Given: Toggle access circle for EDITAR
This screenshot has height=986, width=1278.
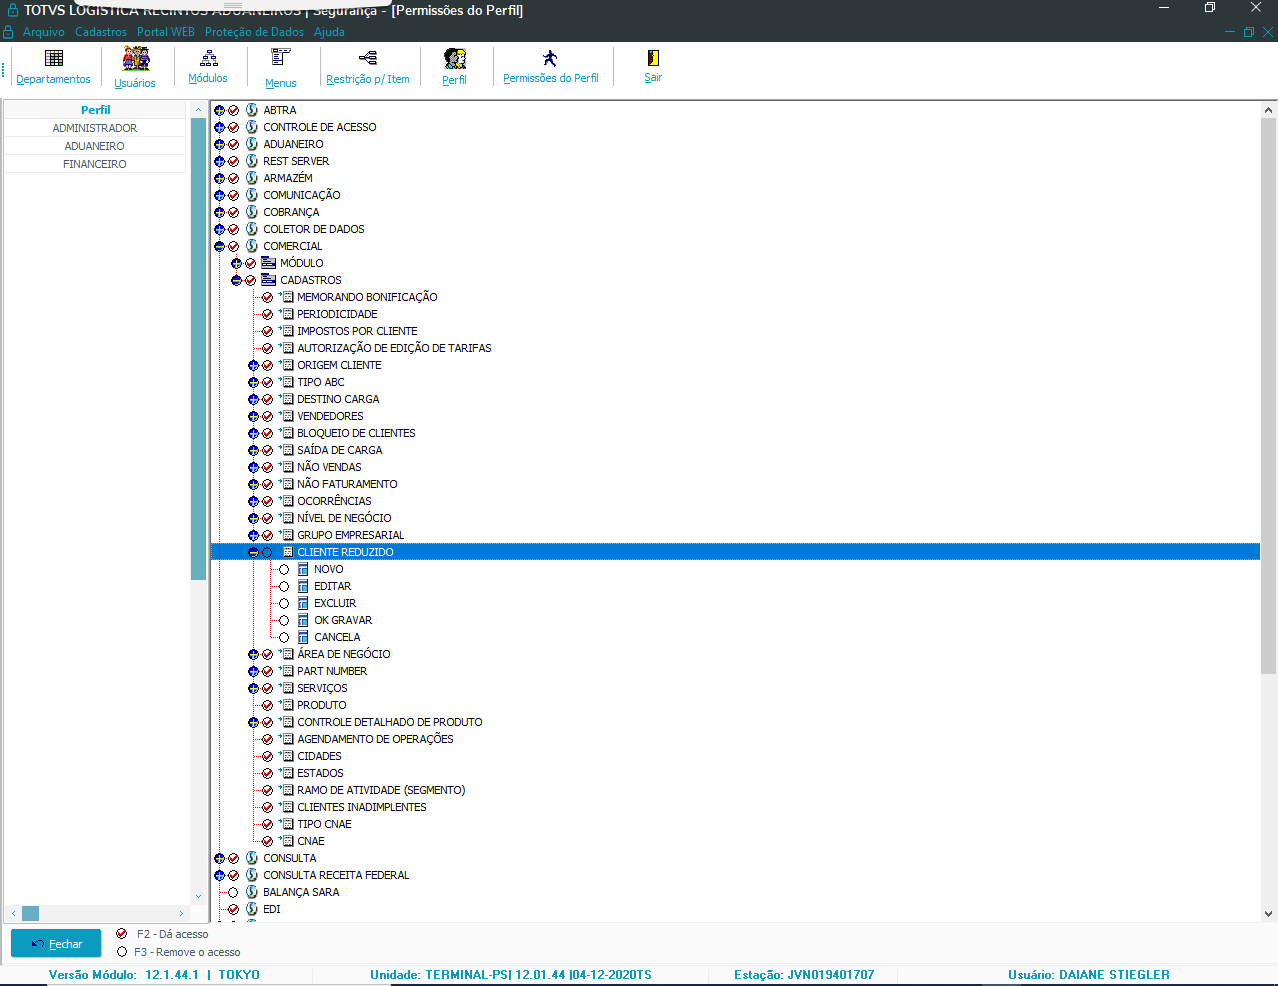Looking at the screenshot, I should (x=284, y=587).
